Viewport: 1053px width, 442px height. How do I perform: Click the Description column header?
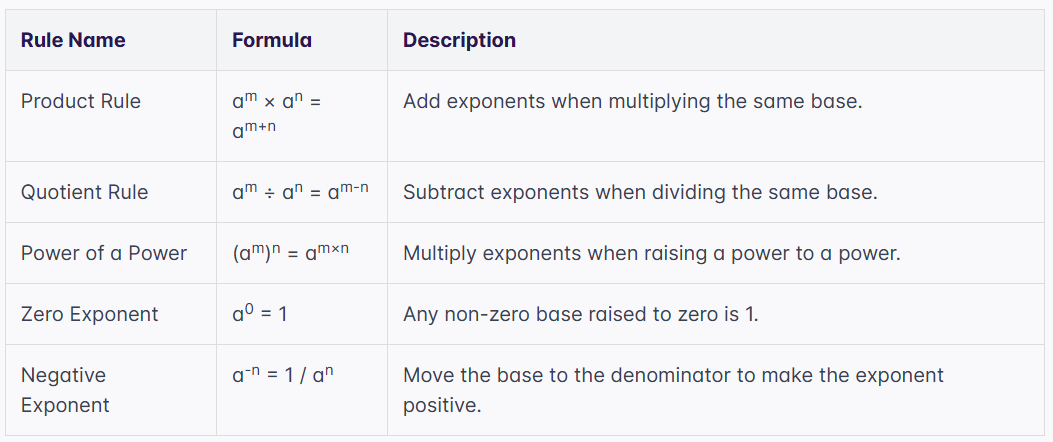click(459, 40)
